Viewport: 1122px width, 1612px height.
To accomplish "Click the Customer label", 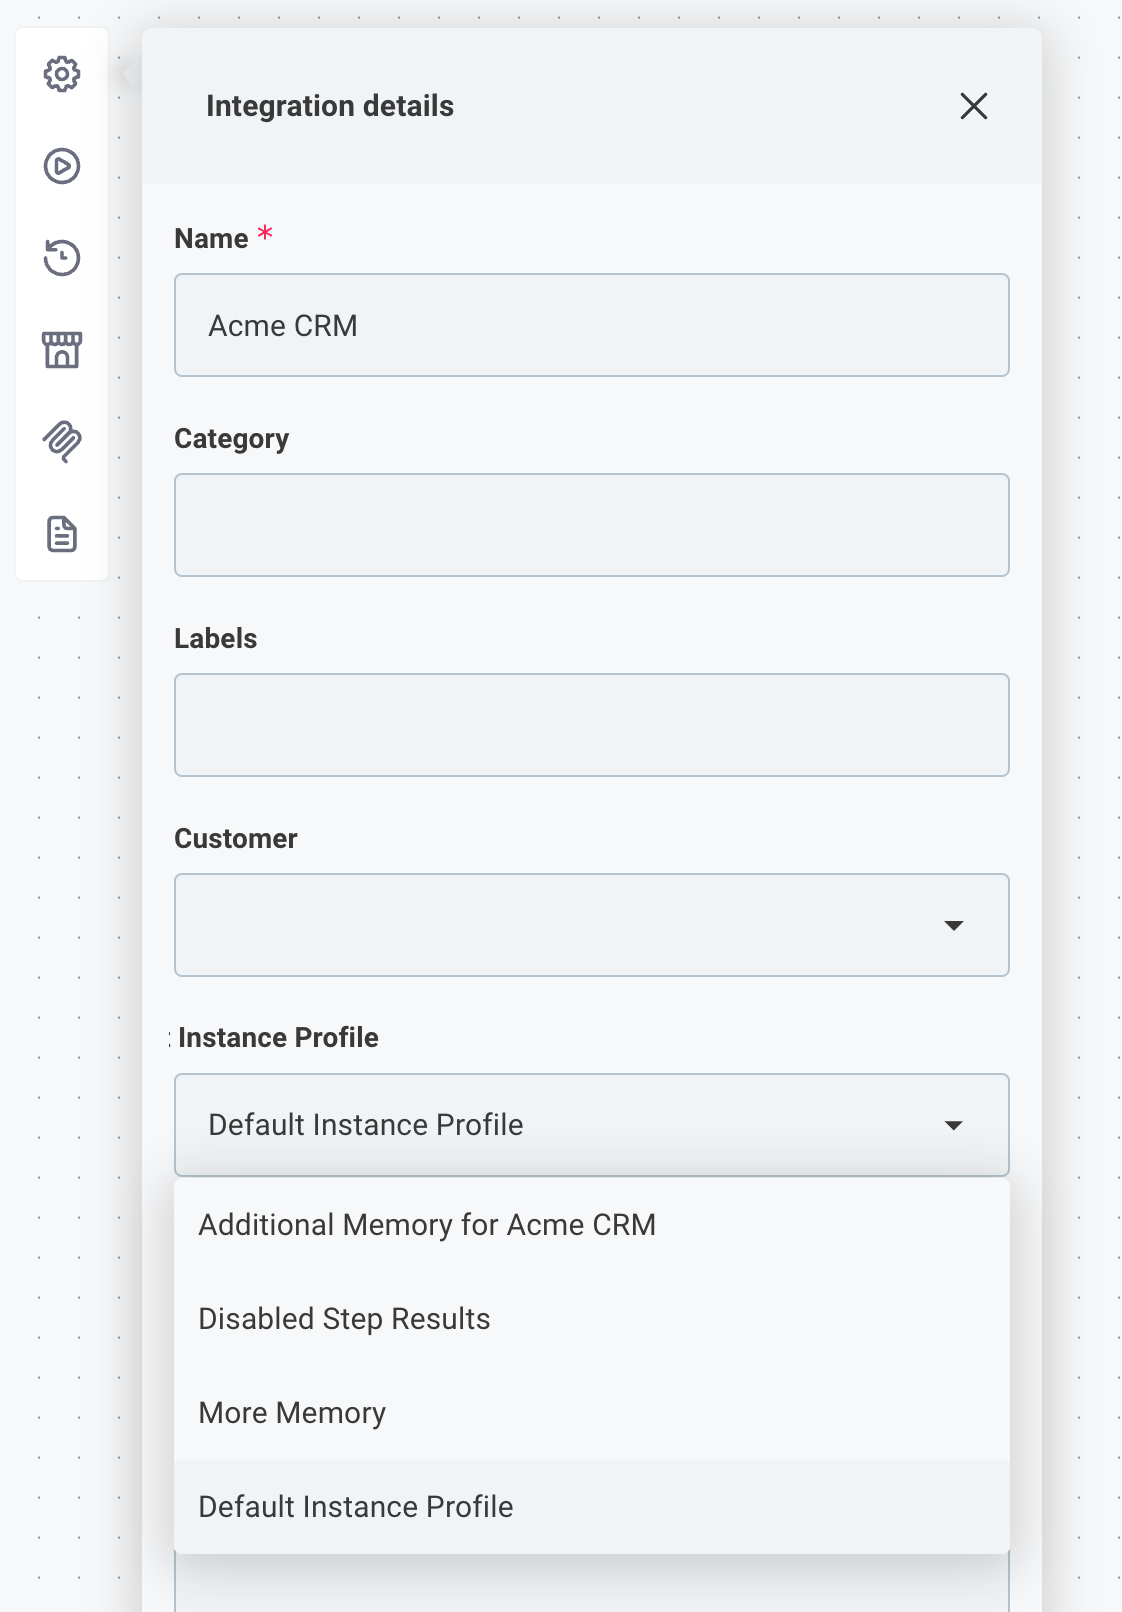I will coord(236,838).
